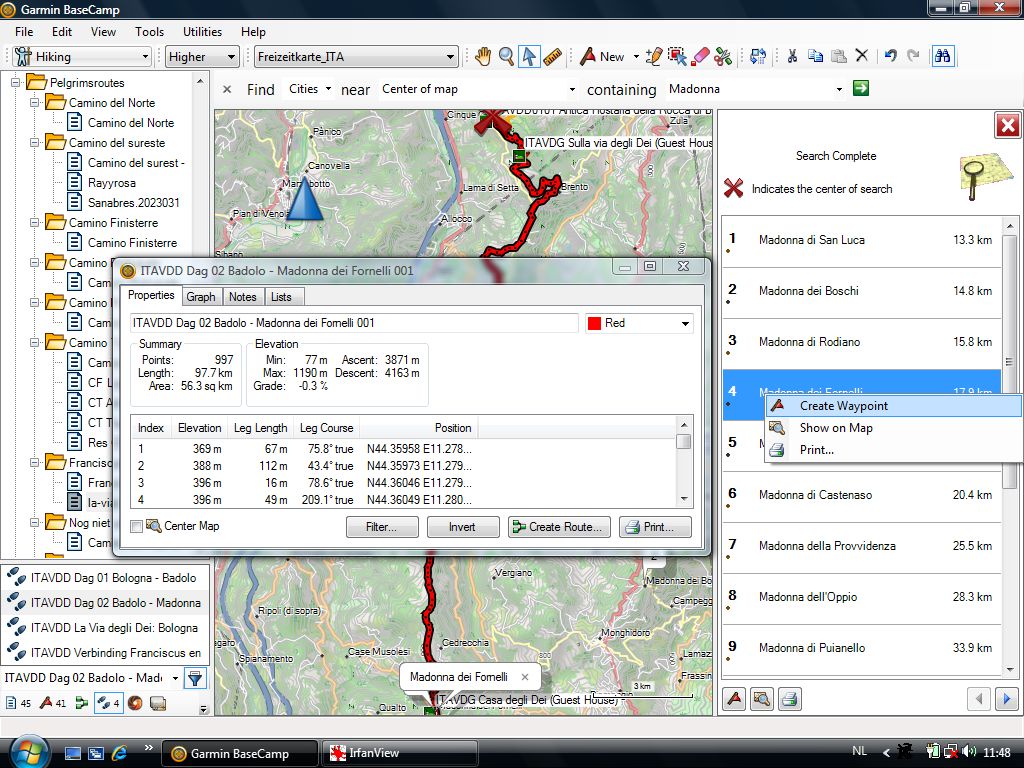
Task: Collapse the Camino del Norte folder
Action: 36,103
